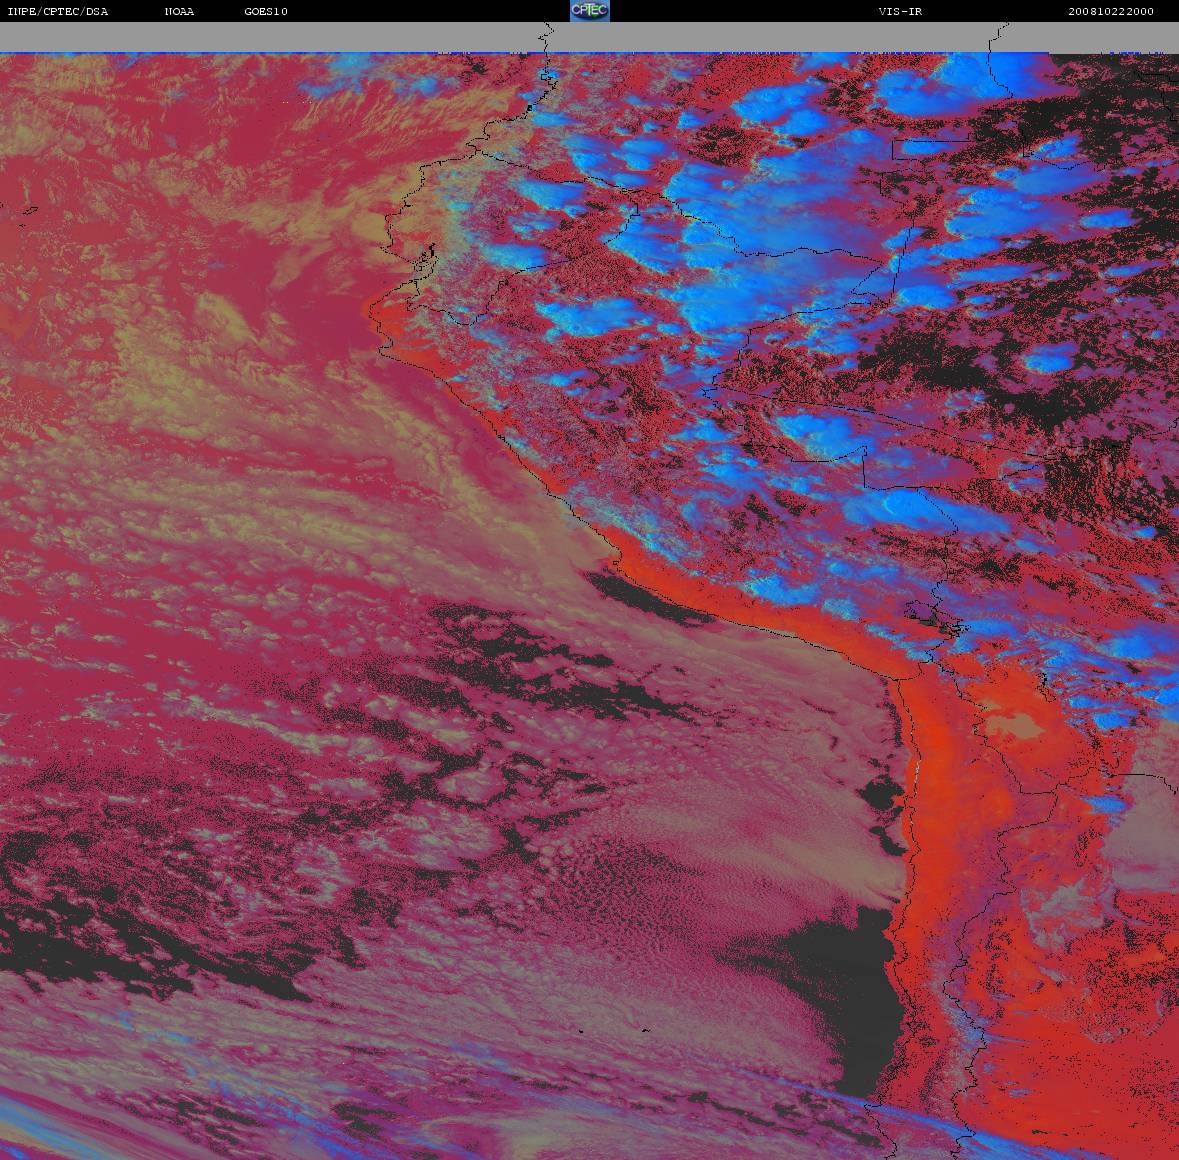The image size is (1179, 1160).
Task: Click the gray band below the header
Action: 590,37
